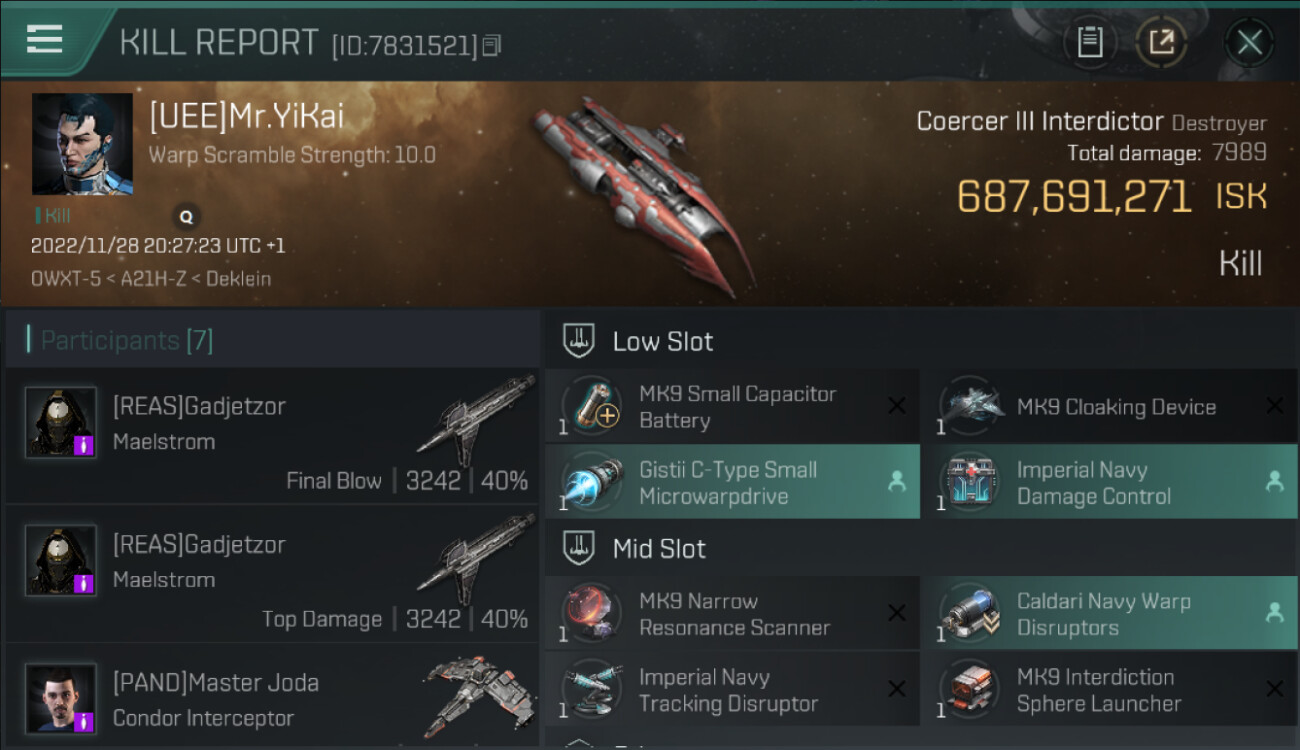Viewport: 1300px width, 750px height.
Task: Select Gadjetzor Top Damage participant row
Action: click(272, 576)
